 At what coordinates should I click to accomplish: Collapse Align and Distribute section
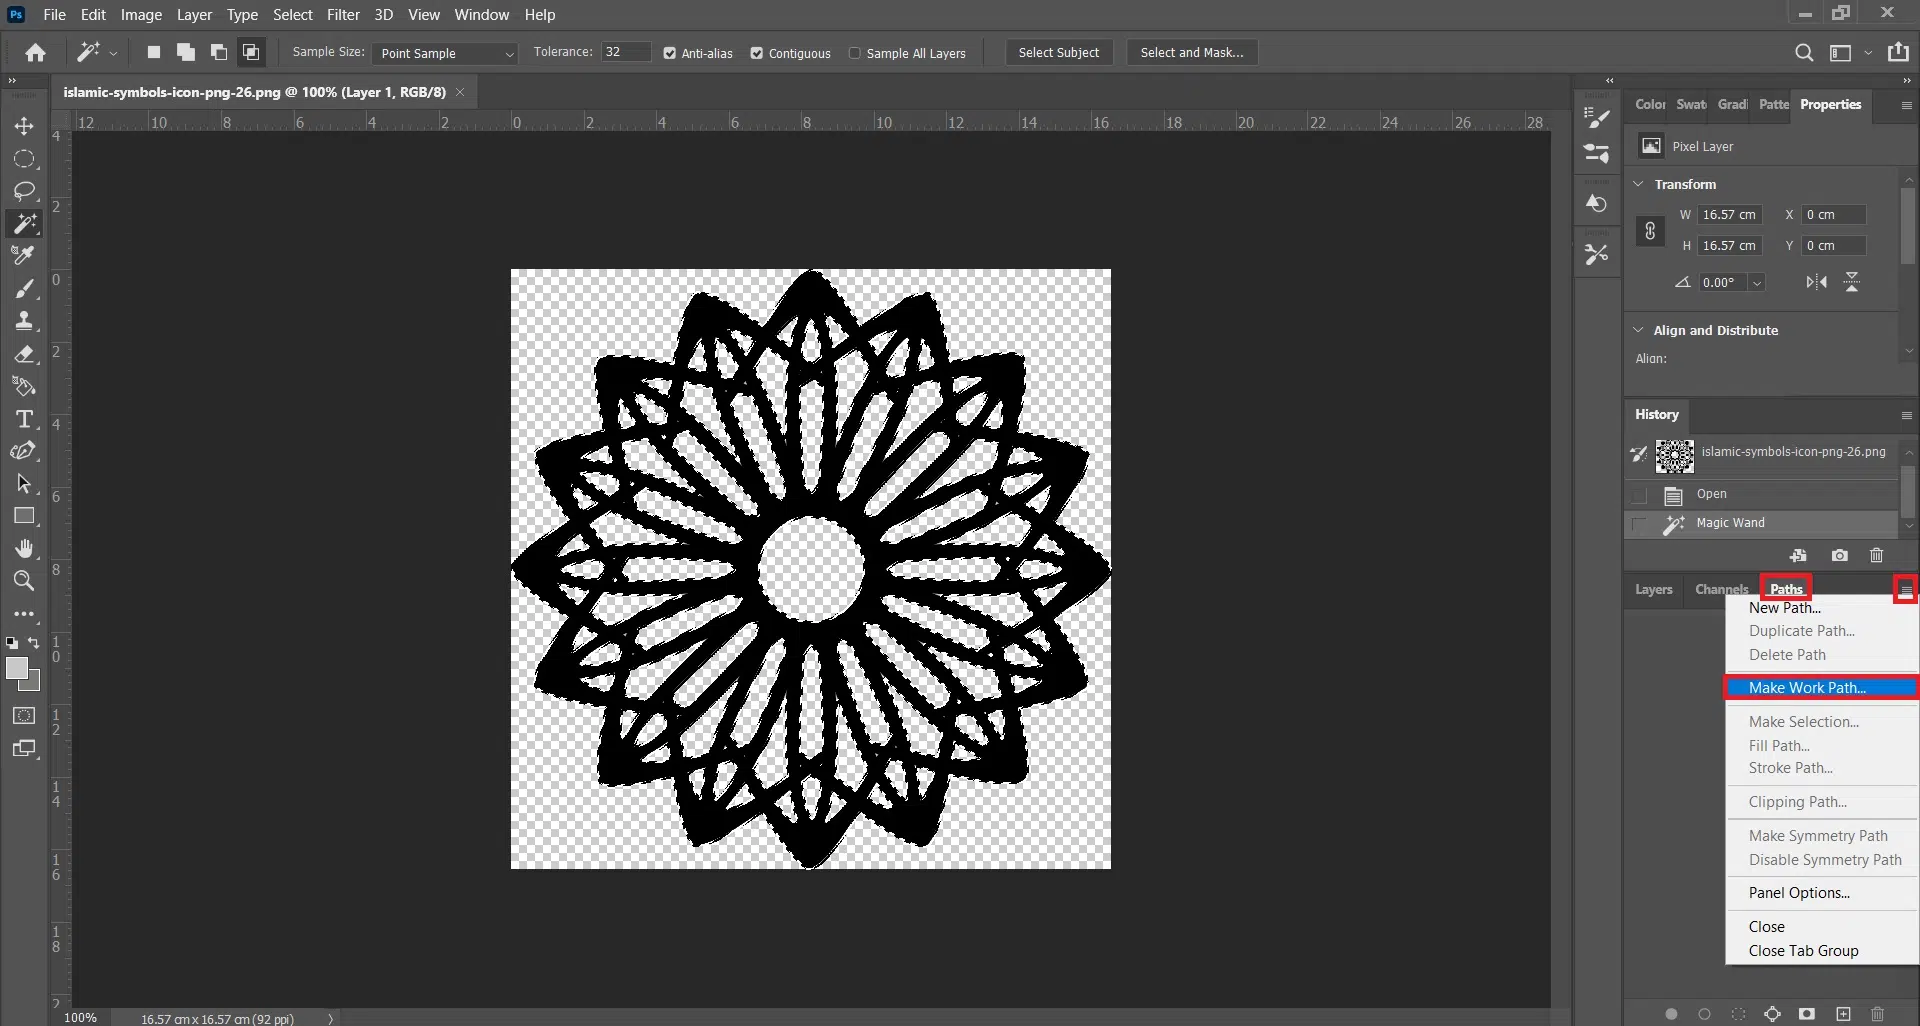(x=1638, y=330)
